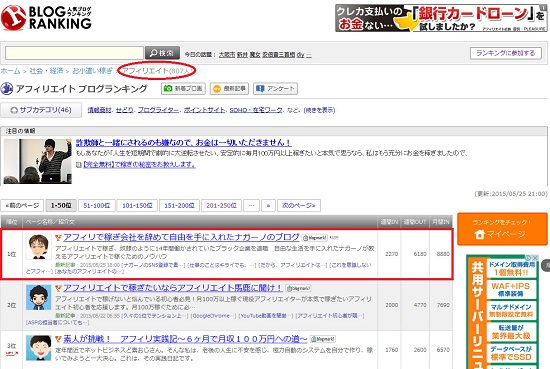The image size is (550, 369).
Task: Open the アンケート survey icon button
Action: tap(275, 88)
